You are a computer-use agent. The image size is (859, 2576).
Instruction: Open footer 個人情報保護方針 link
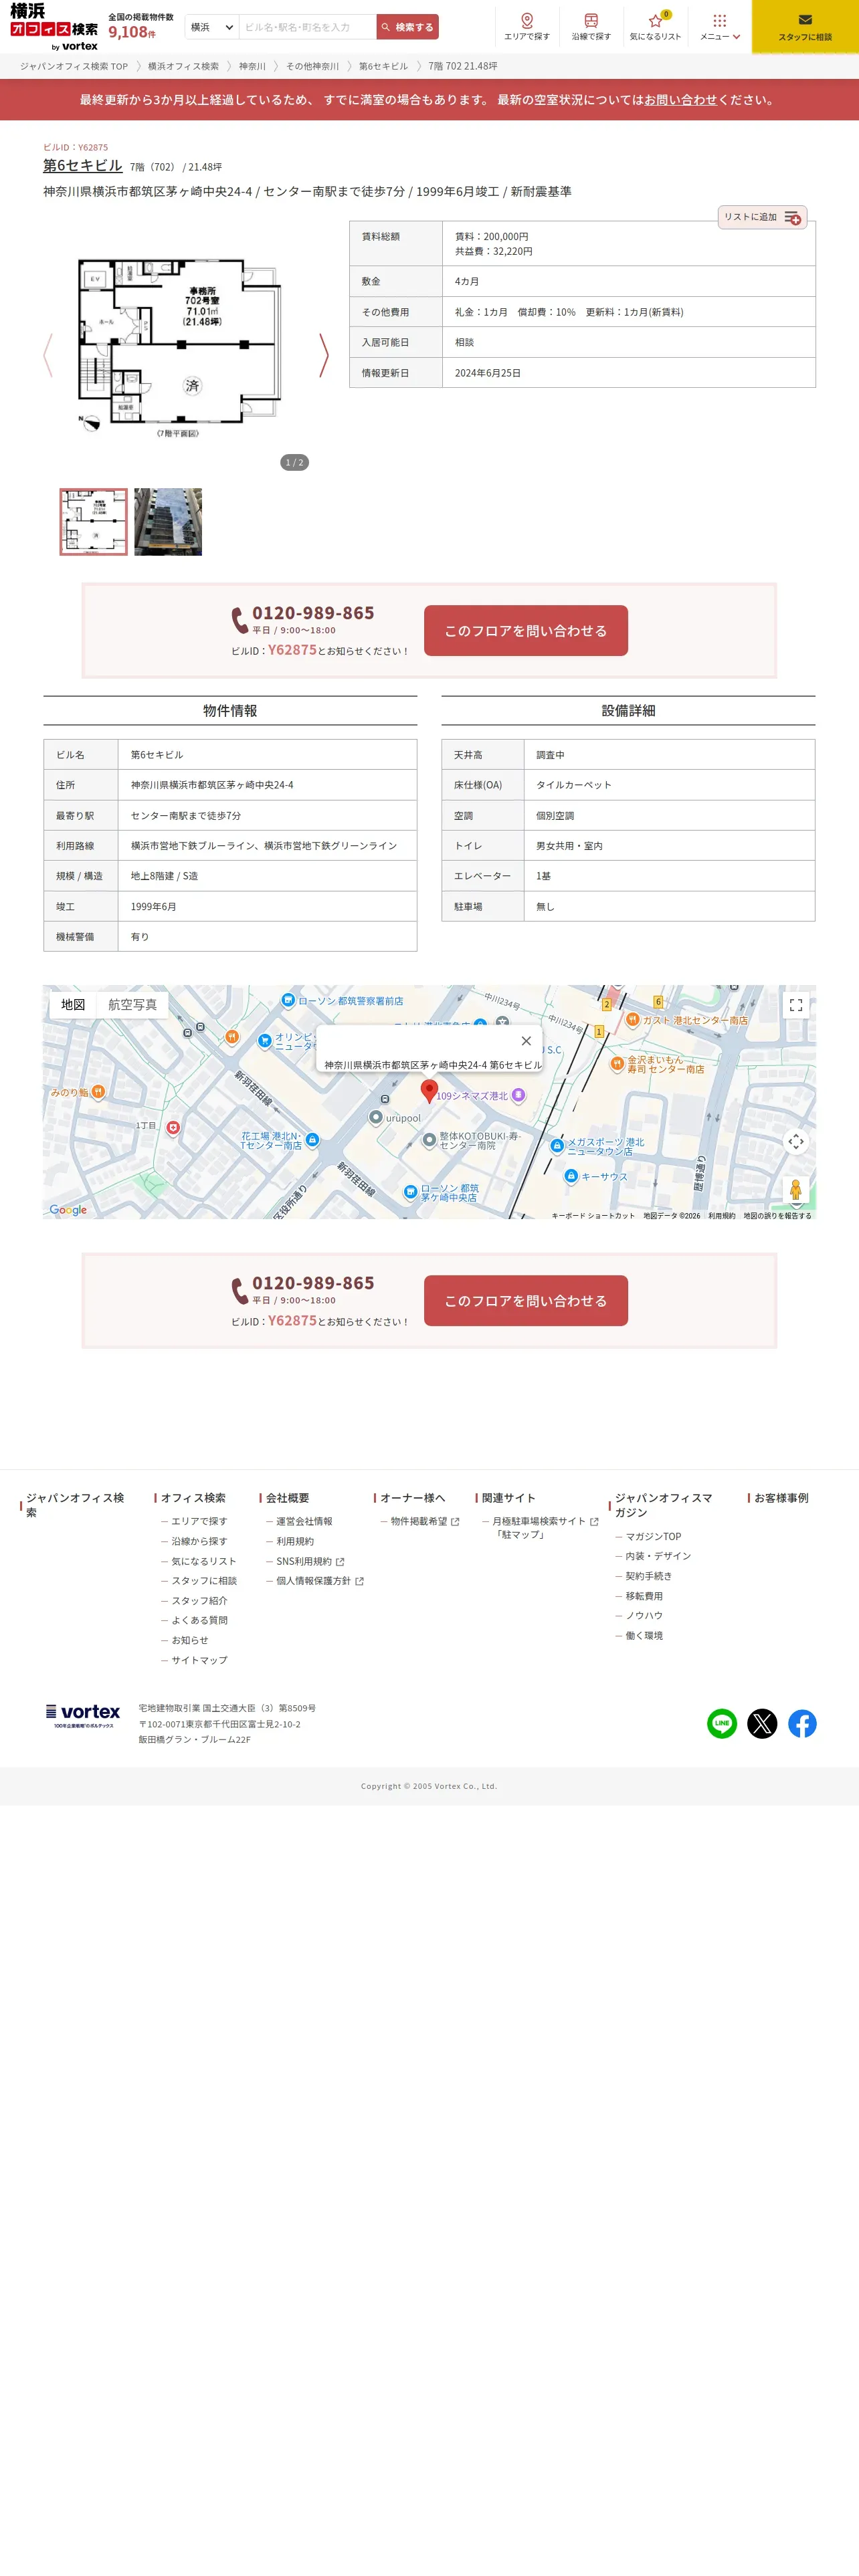[x=319, y=1581]
